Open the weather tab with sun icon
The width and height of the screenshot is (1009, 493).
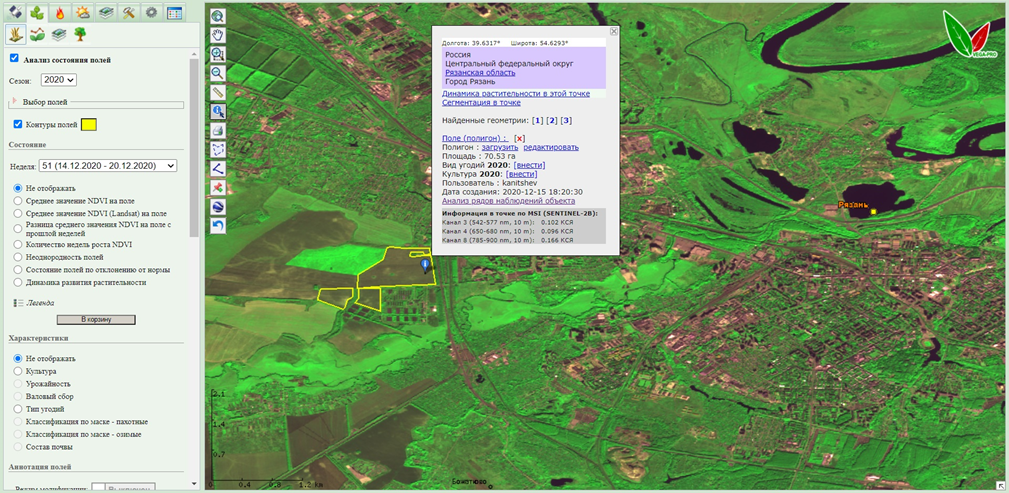click(82, 12)
